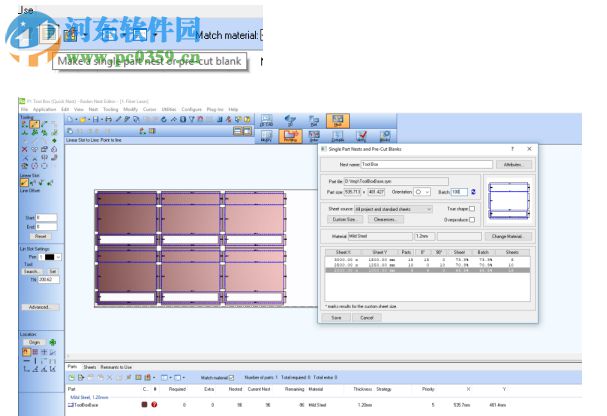Select the highlighted third sheet result row
The height and width of the screenshot is (416, 607).
(x=427, y=270)
